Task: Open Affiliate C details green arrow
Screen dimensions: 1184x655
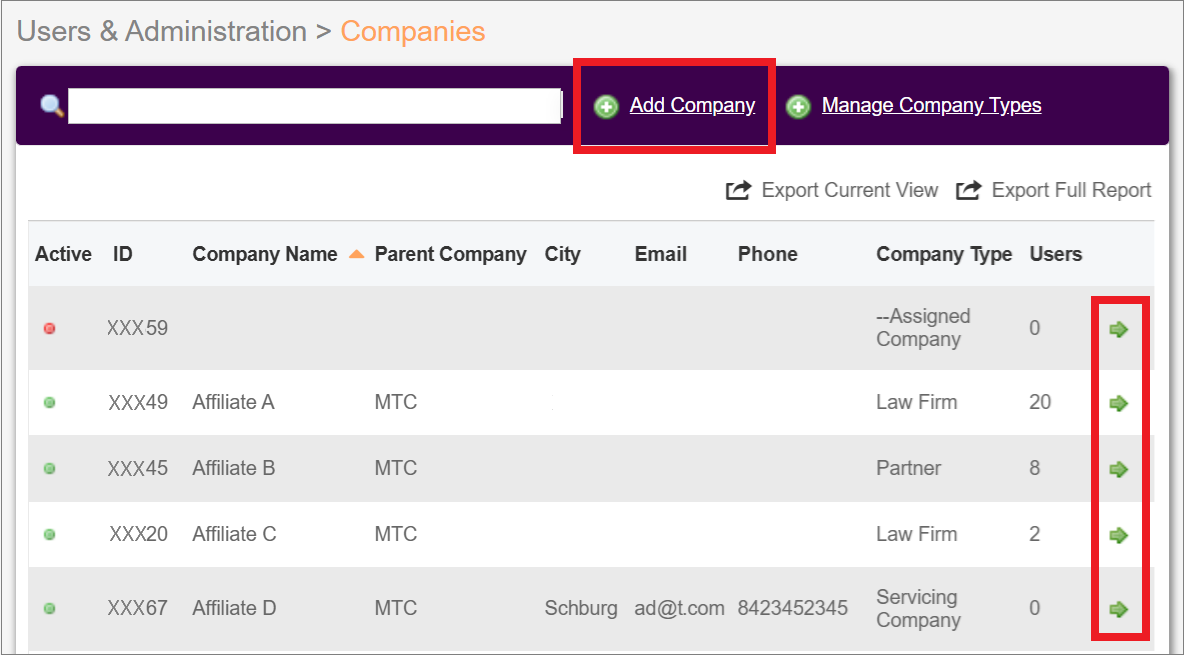Action: [x=1118, y=535]
